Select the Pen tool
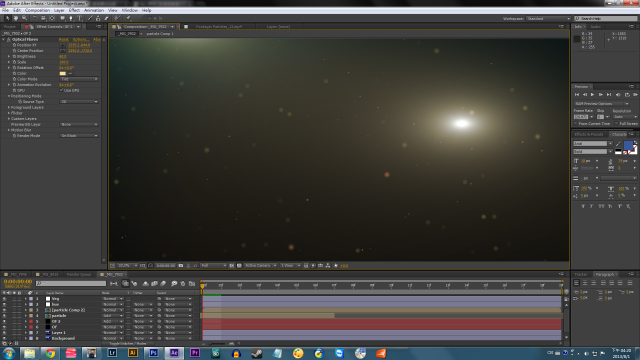The image size is (640, 360). pos(71,18)
